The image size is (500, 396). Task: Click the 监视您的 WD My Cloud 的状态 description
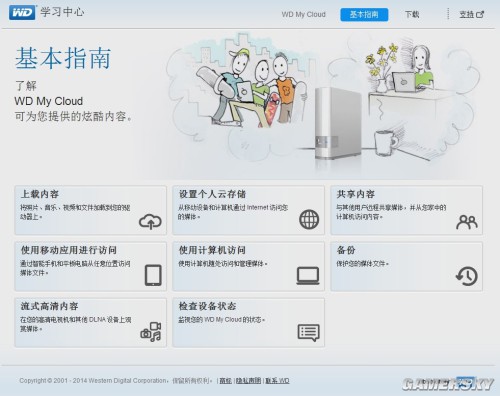tap(222, 320)
